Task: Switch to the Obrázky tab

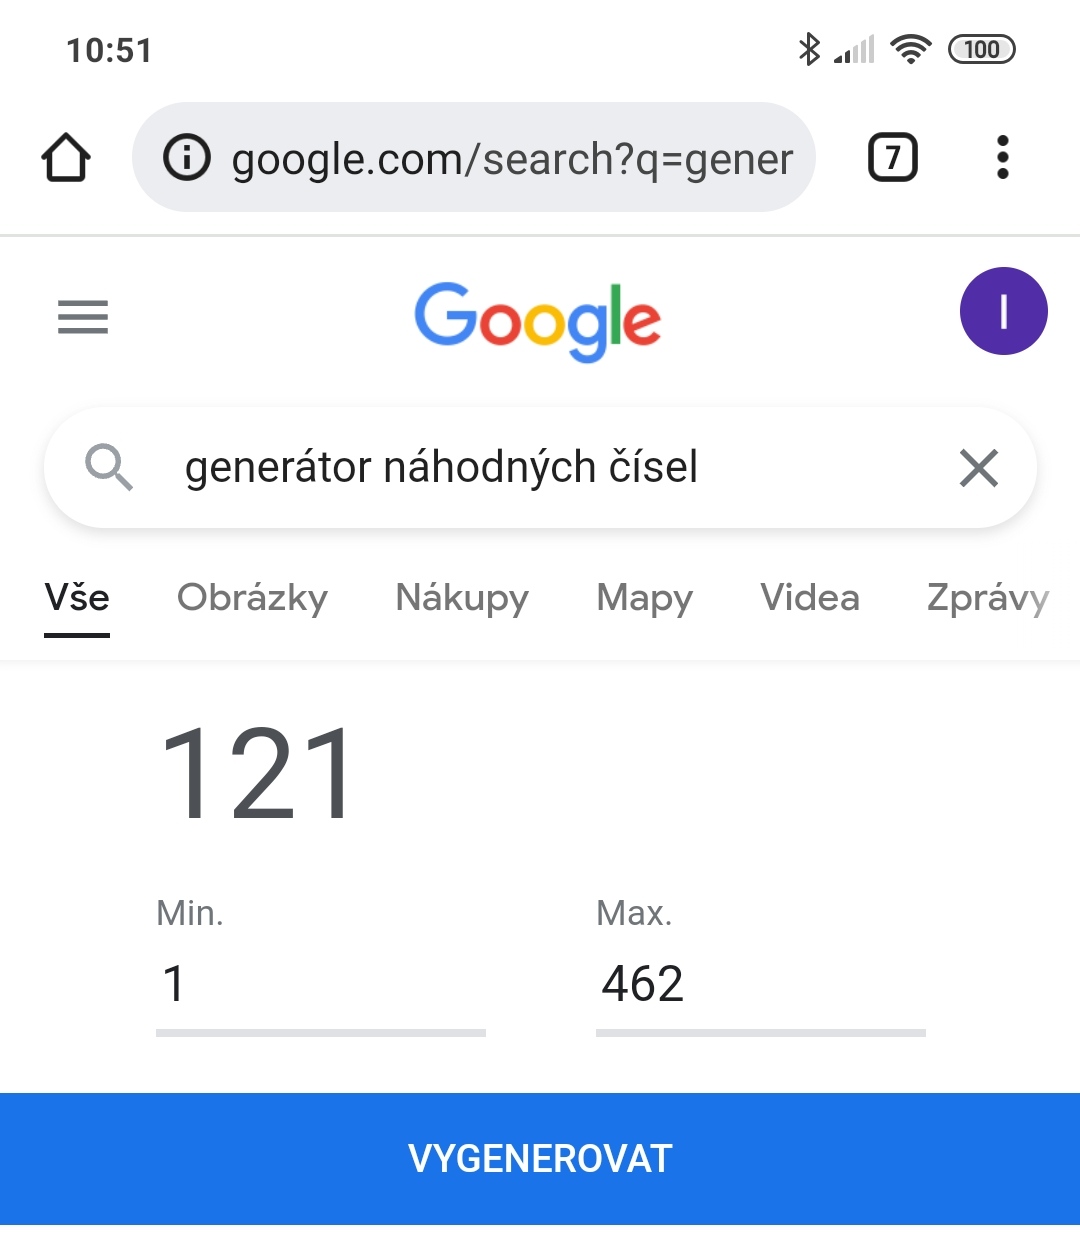Action: click(252, 598)
